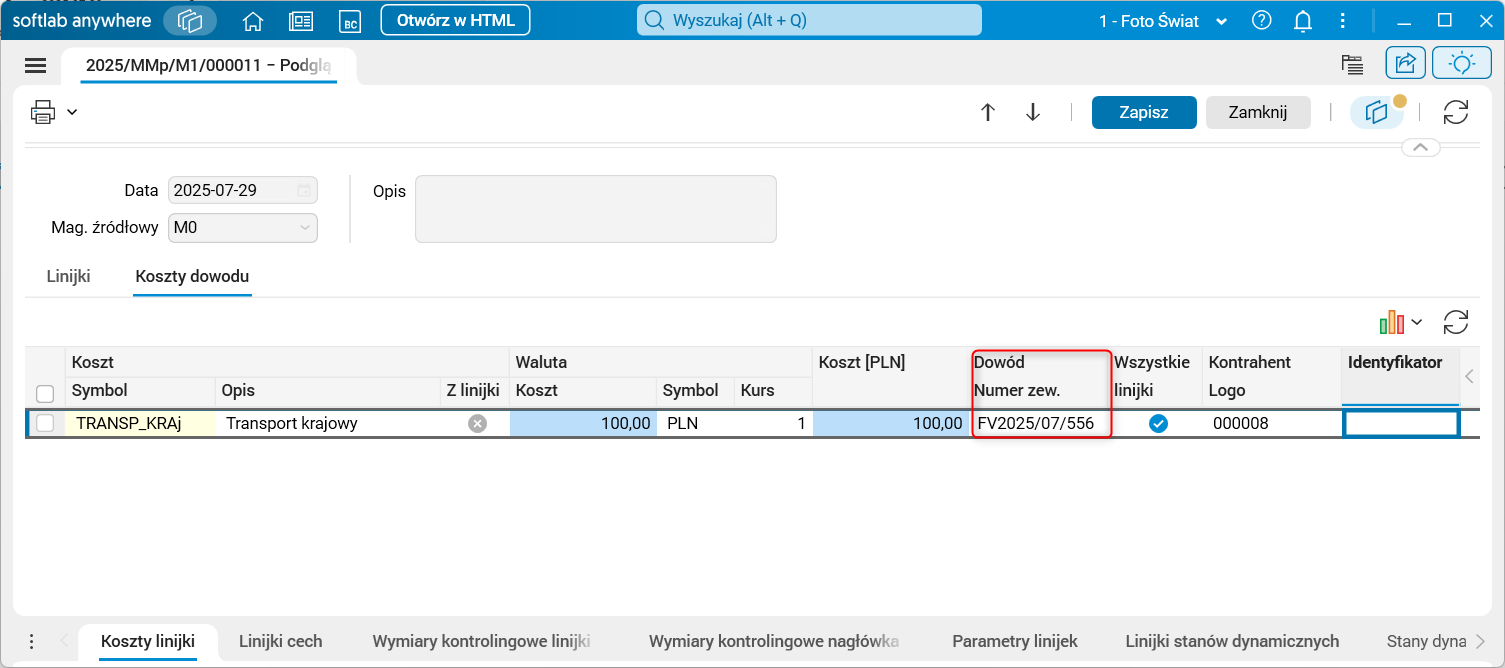Open the calendar picker in Data field
Screen dimensions: 1505x668
point(304,190)
